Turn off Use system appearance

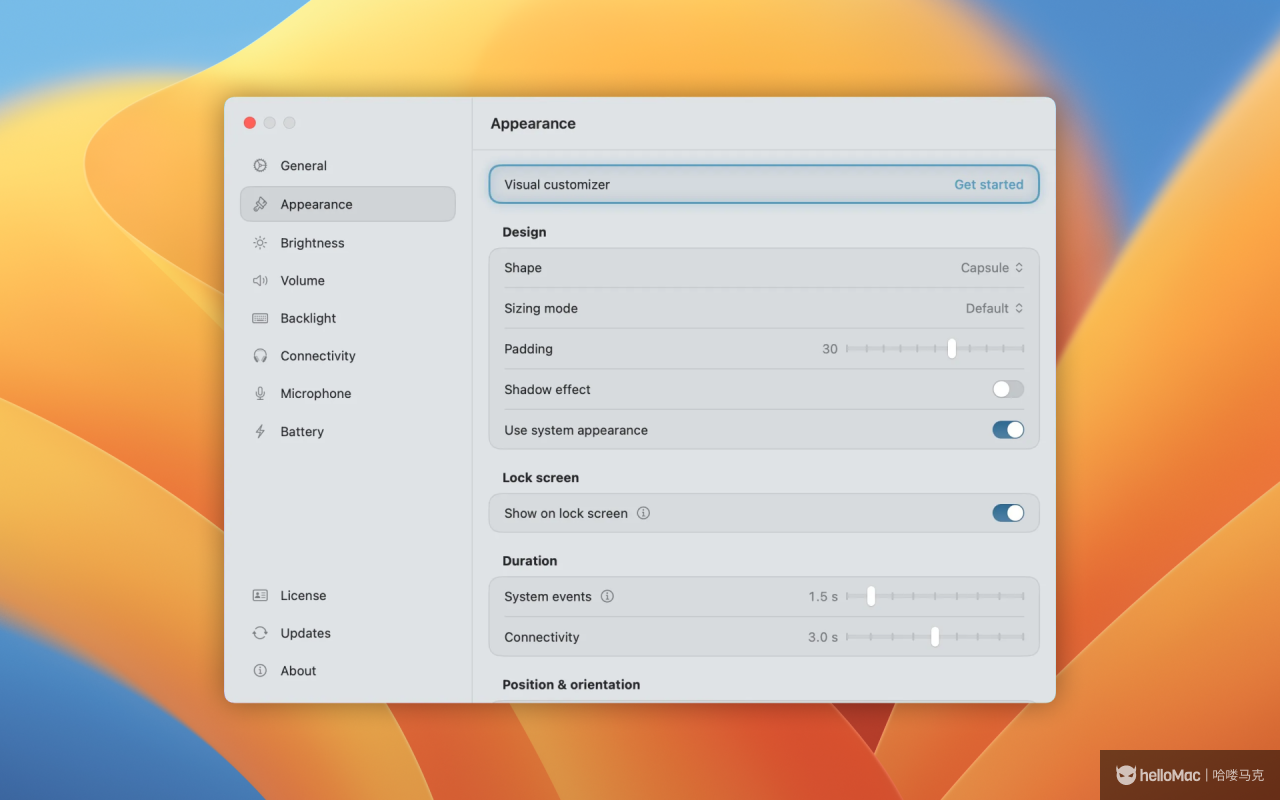point(1008,430)
